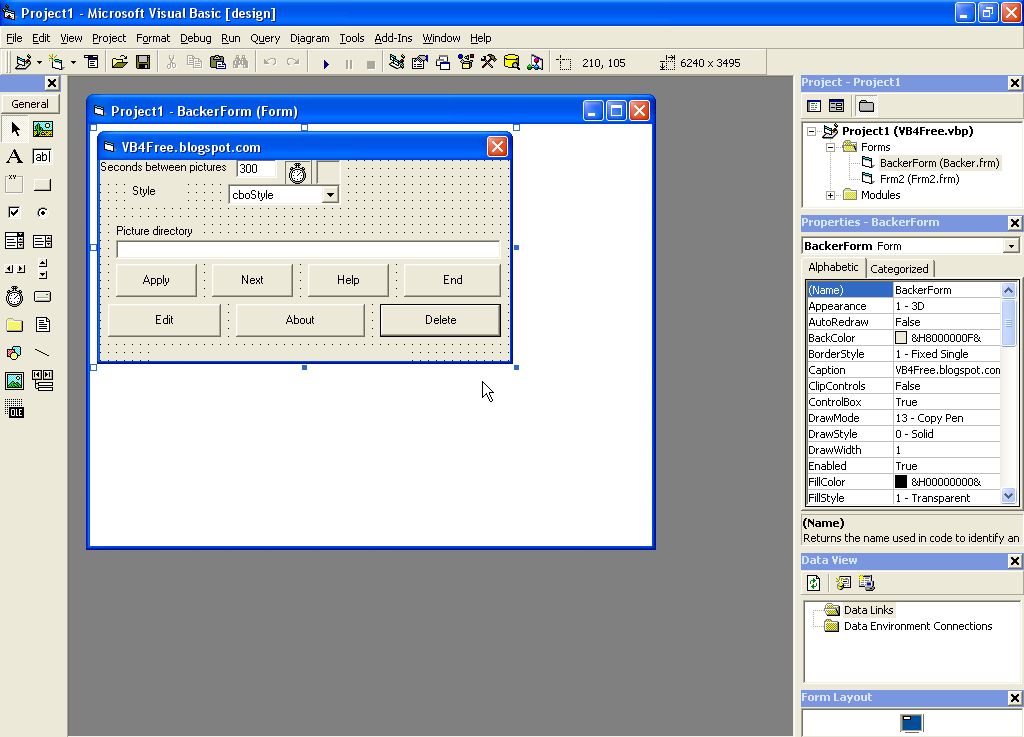Click the Toolbox toolbar icon
The image size is (1024, 737).
488,62
